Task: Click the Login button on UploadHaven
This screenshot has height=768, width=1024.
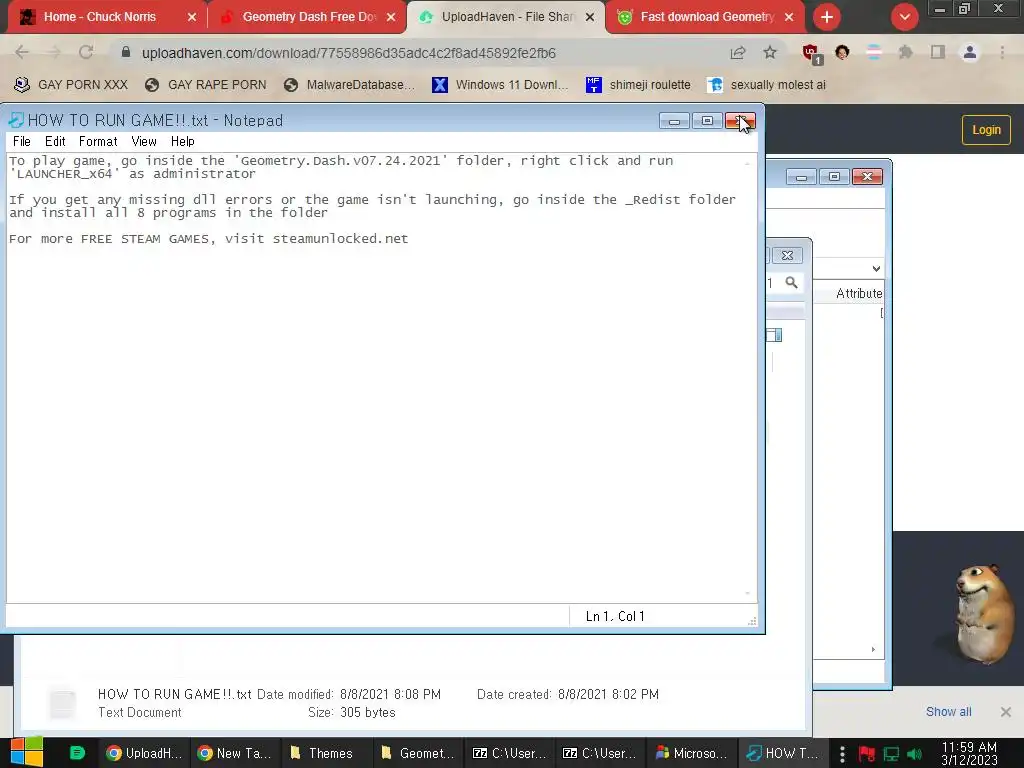Action: (x=986, y=130)
